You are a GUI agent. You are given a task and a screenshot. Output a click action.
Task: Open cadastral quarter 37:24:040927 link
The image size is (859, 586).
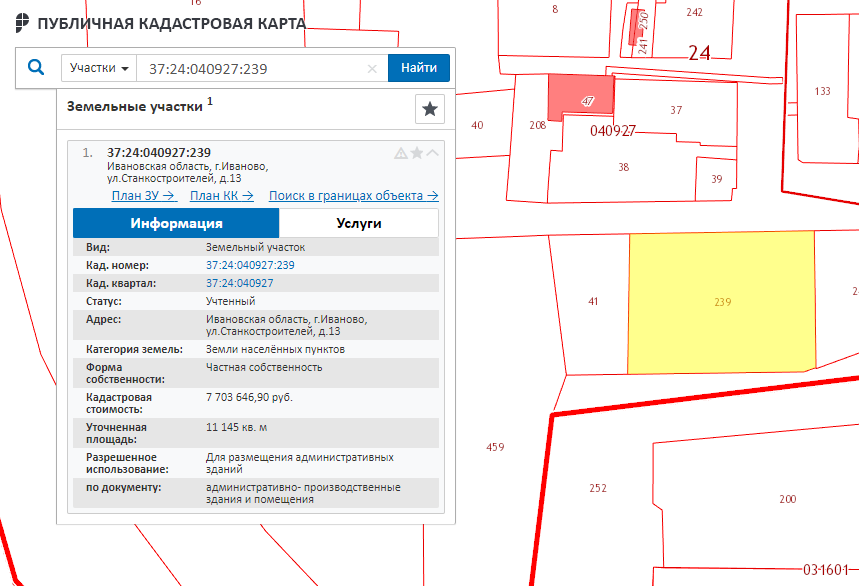[x=239, y=283]
